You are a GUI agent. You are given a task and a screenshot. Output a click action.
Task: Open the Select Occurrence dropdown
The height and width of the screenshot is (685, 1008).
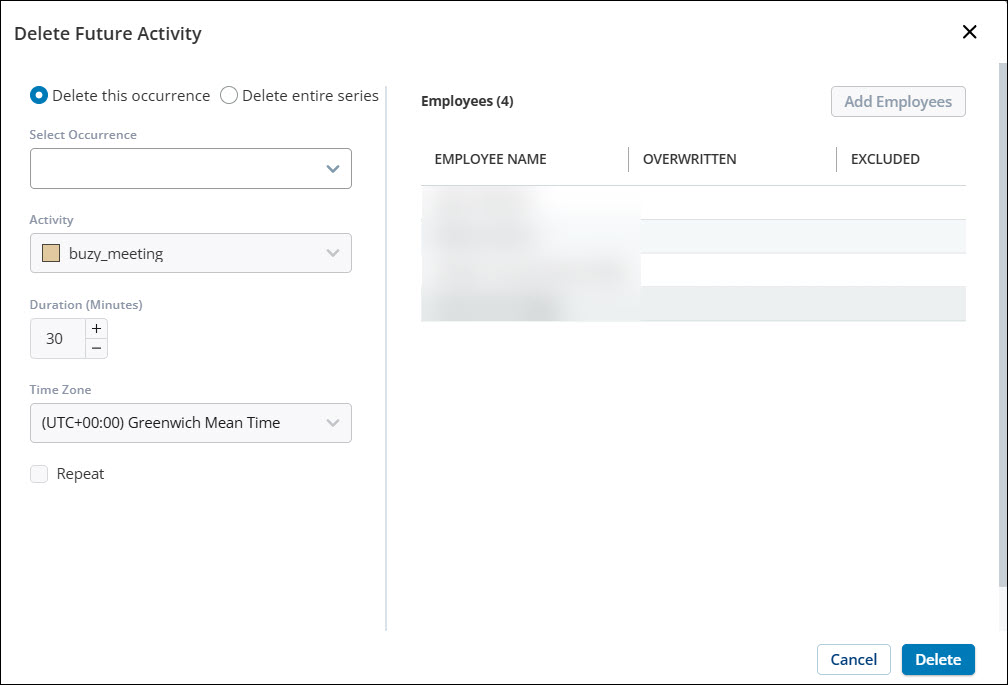[191, 169]
